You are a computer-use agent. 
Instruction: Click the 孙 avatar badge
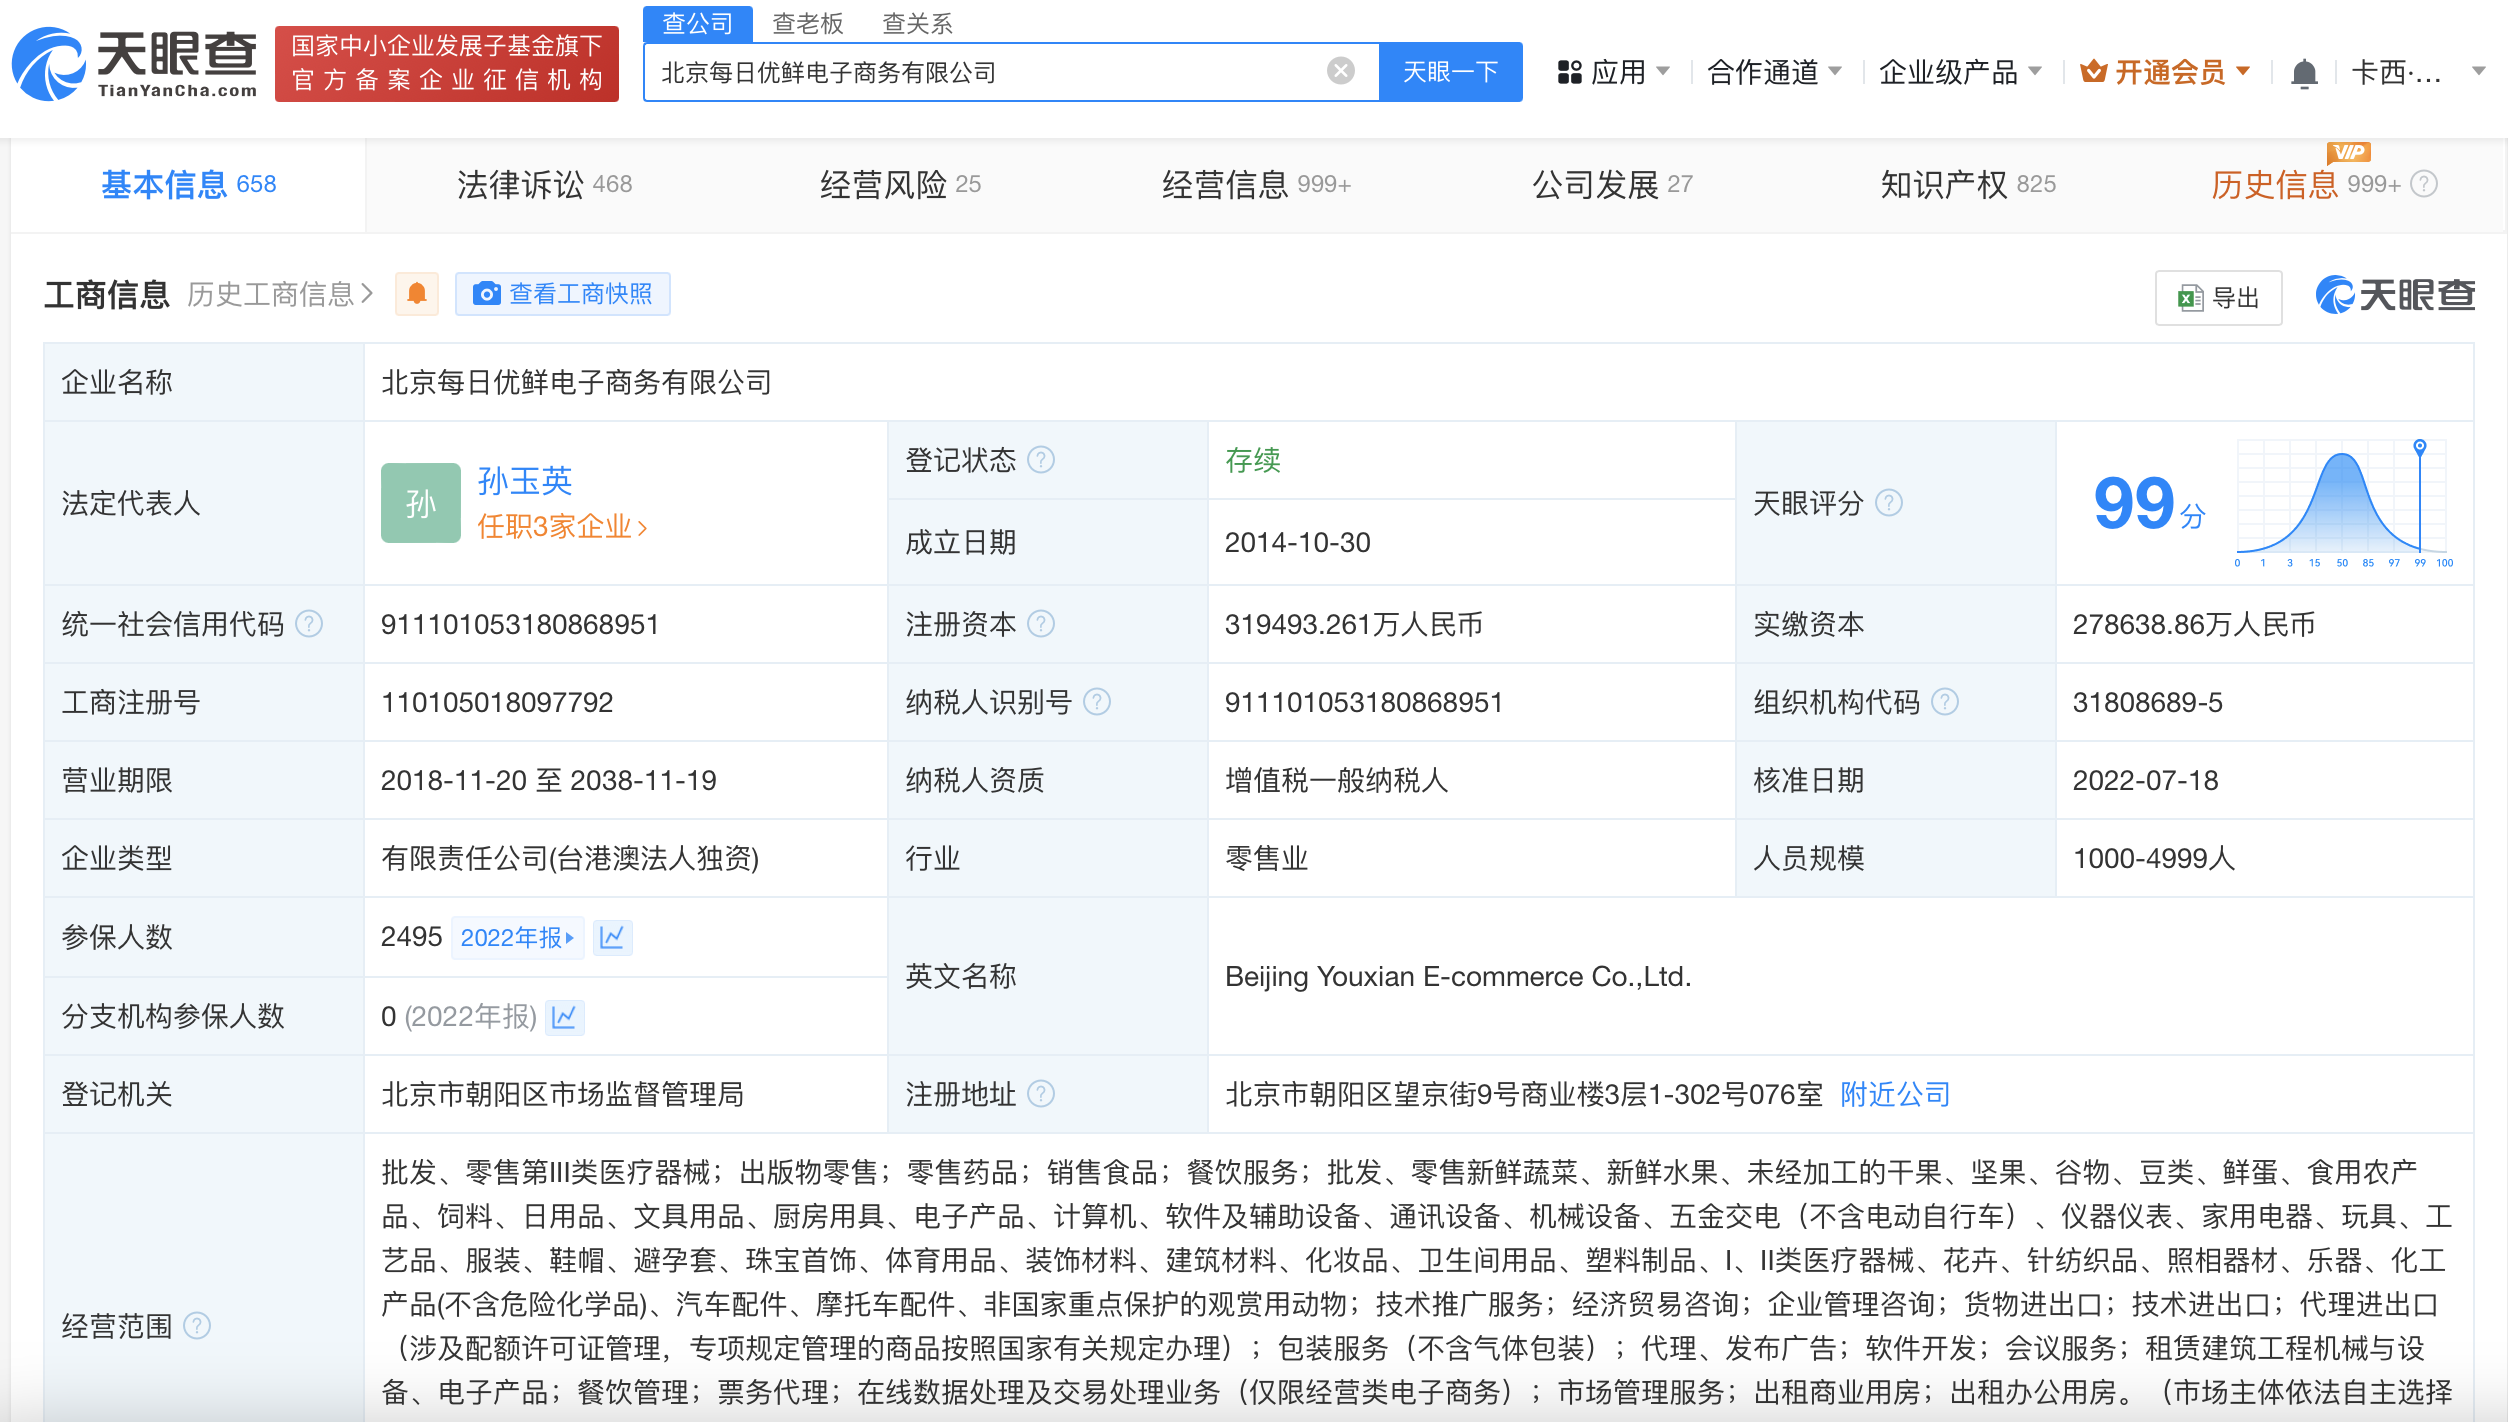(x=420, y=502)
